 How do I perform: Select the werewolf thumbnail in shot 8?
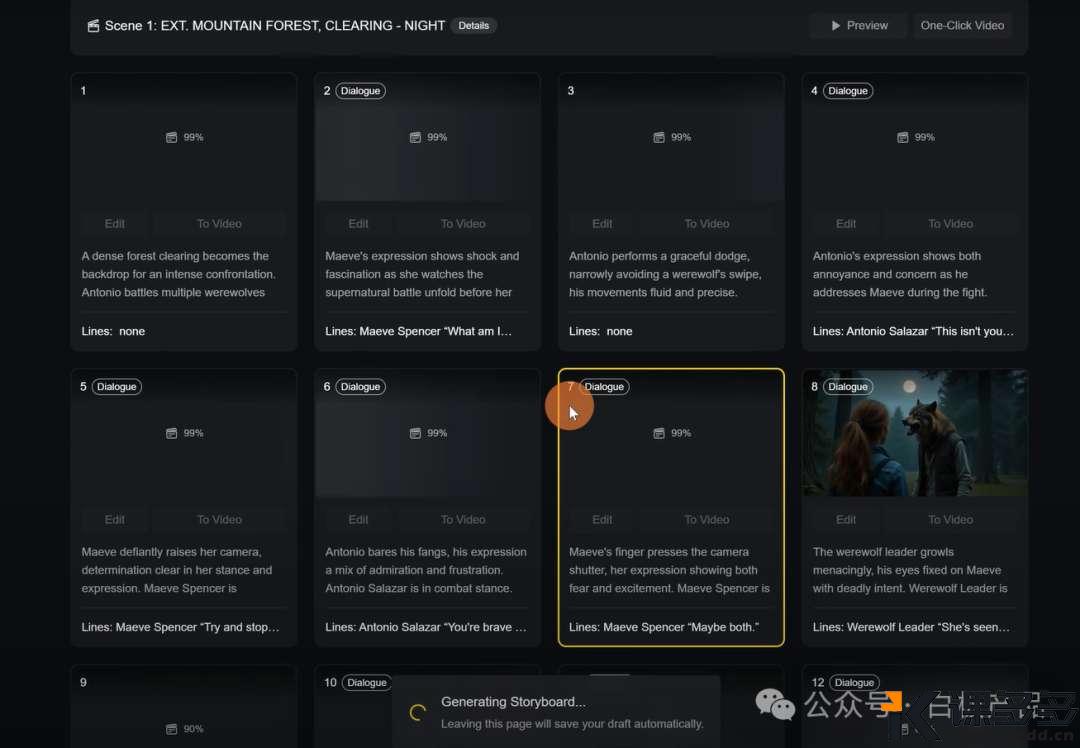(914, 432)
